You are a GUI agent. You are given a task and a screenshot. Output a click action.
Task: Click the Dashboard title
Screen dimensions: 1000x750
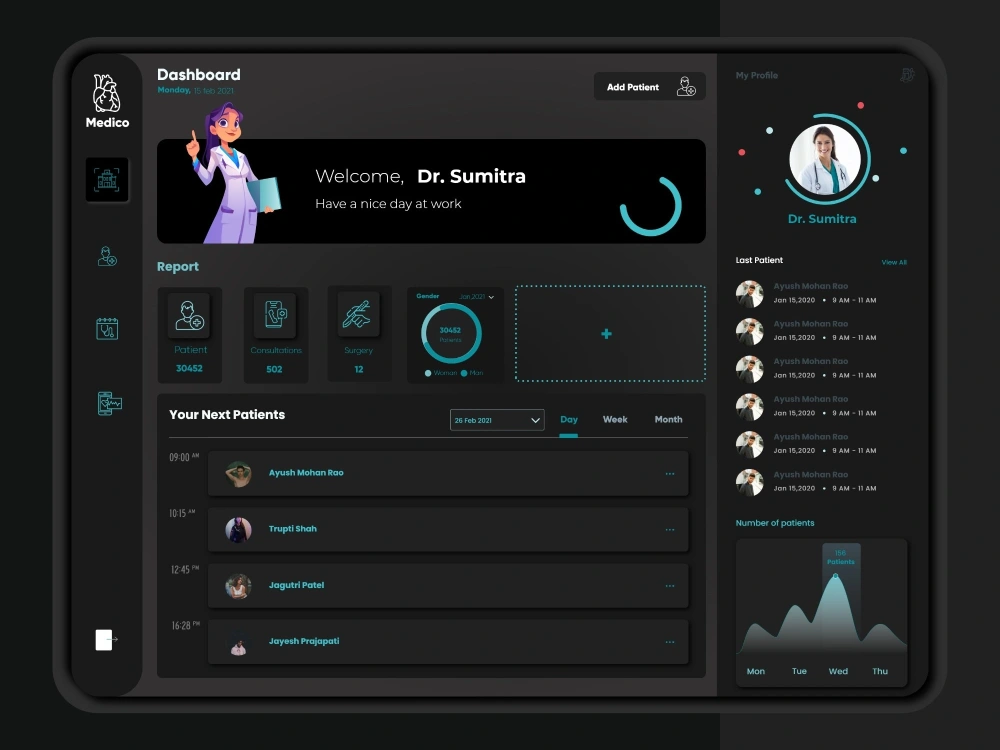coord(199,75)
